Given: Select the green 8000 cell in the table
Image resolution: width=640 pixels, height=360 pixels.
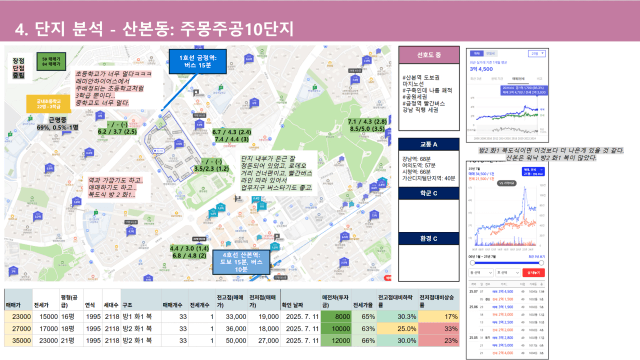Looking at the screenshot, I should coord(336,316).
